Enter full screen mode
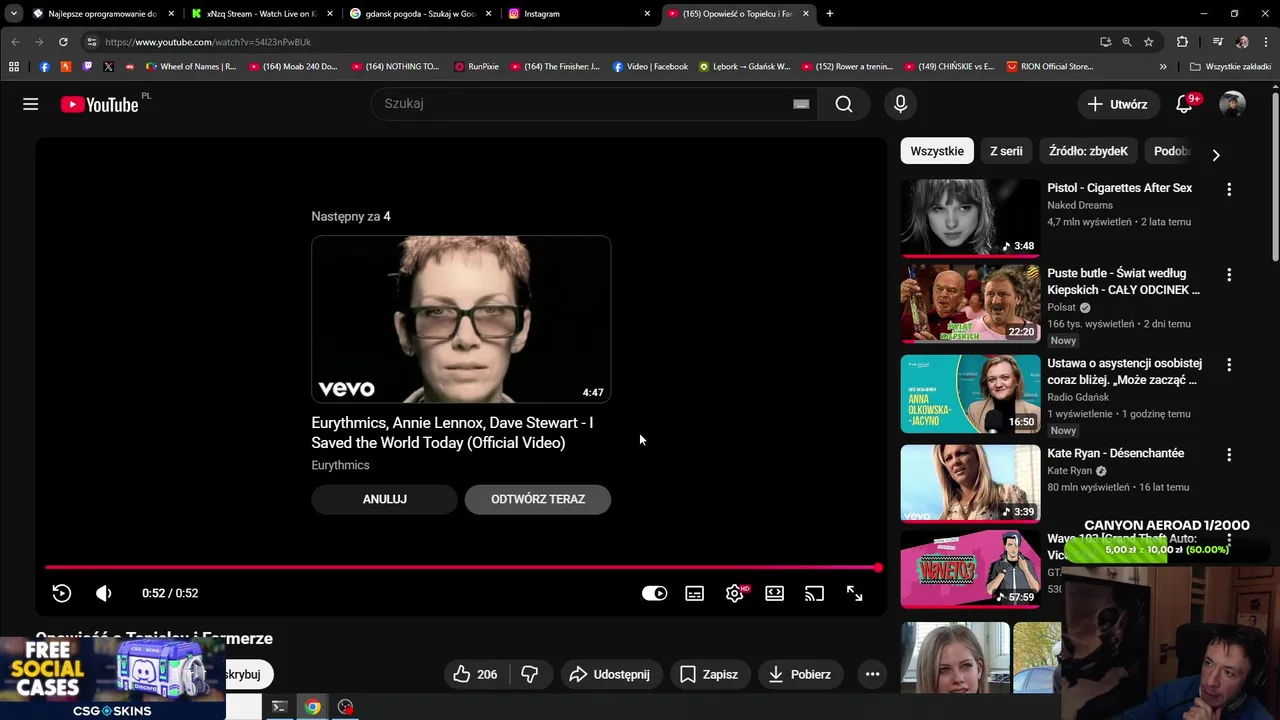1280x720 pixels. point(855,593)
